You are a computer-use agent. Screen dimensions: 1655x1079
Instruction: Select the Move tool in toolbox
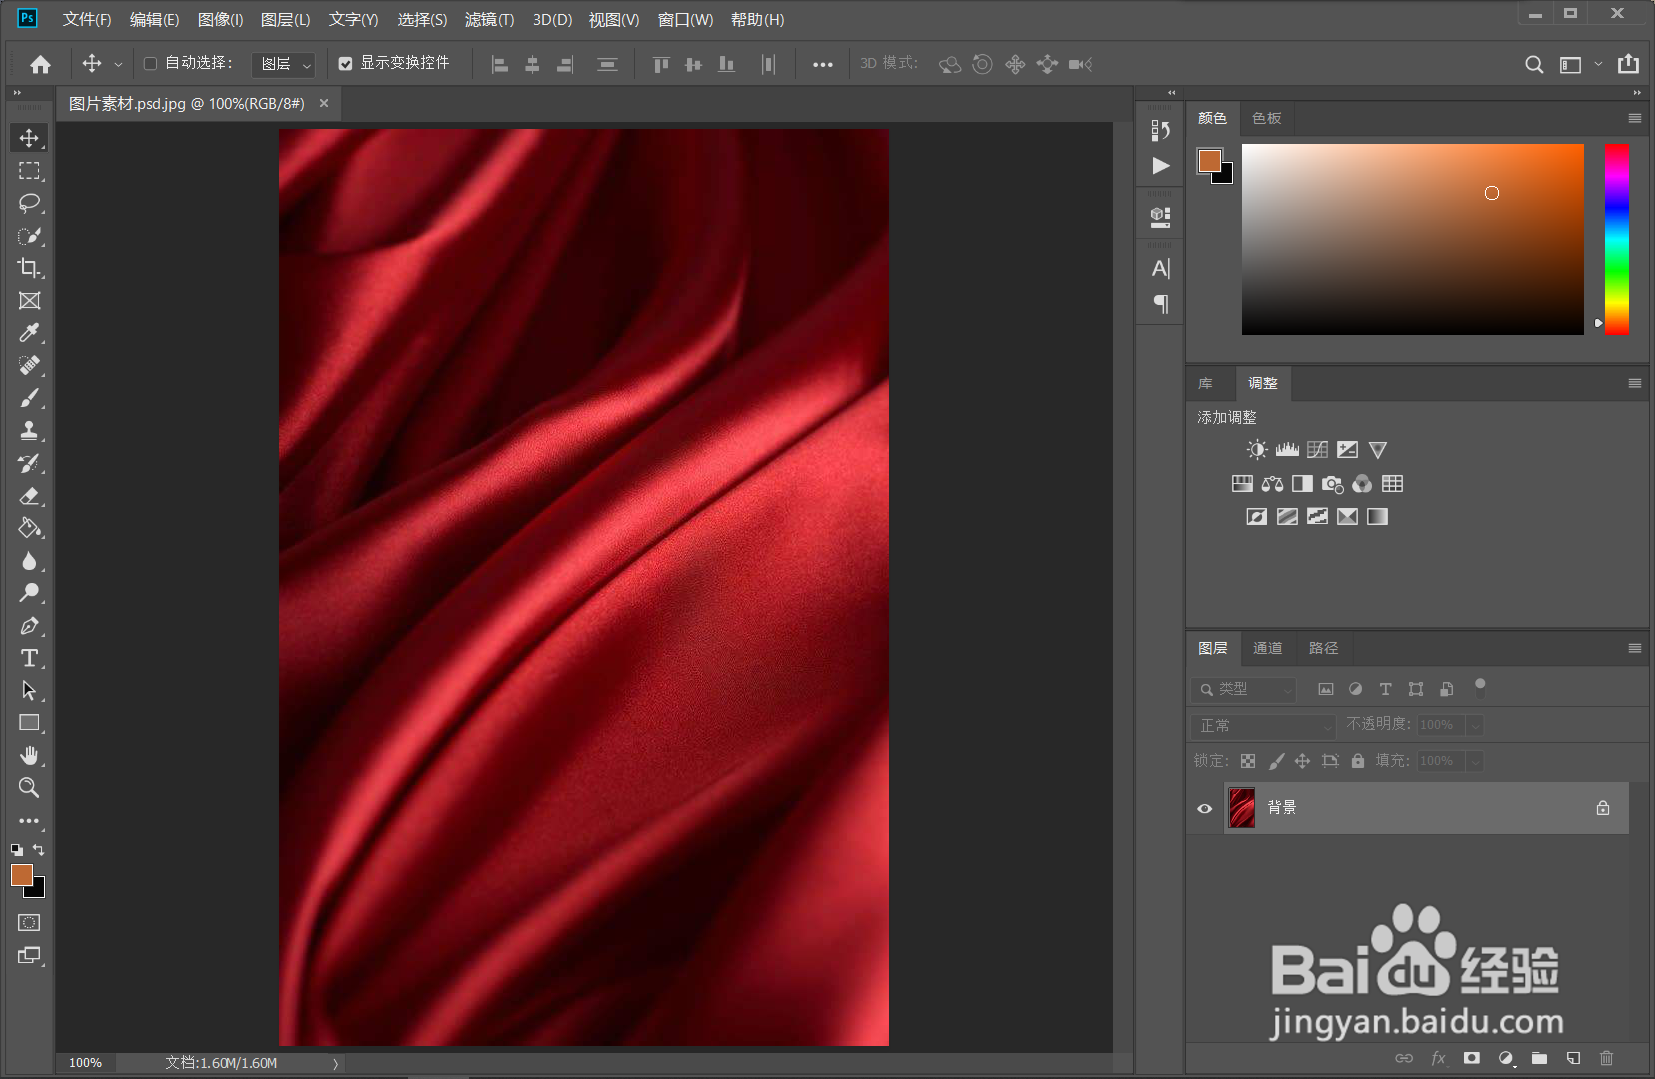tap(29, 138)
